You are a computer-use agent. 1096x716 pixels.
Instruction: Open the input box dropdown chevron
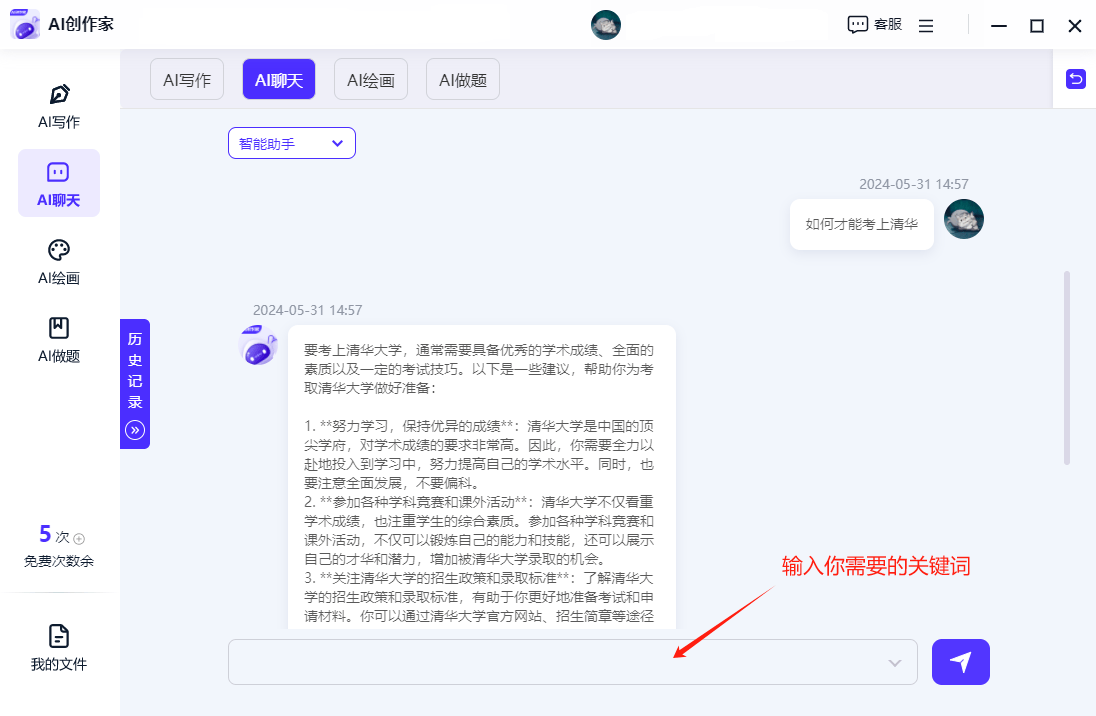[895, 663]
